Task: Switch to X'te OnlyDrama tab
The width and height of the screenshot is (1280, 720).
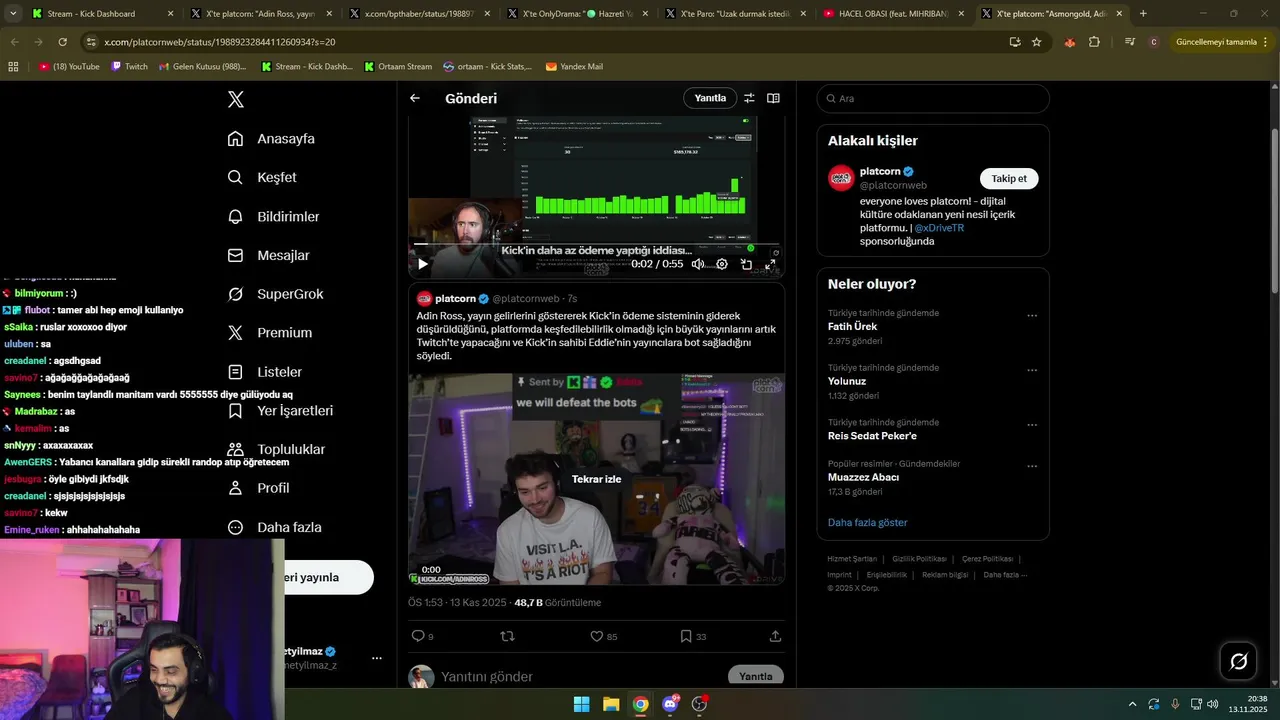Action: click(577, 14)
